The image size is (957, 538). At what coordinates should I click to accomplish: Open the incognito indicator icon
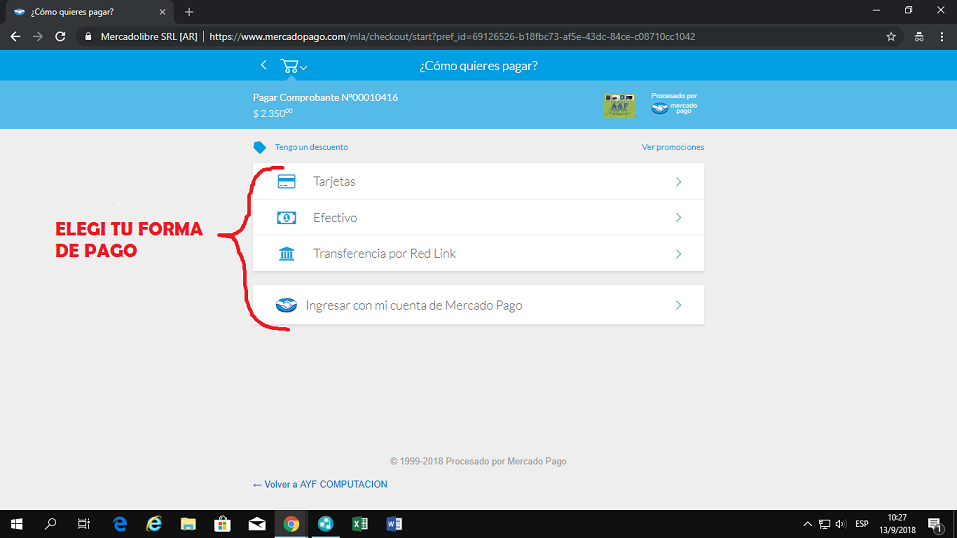click(x=919, y=37)
